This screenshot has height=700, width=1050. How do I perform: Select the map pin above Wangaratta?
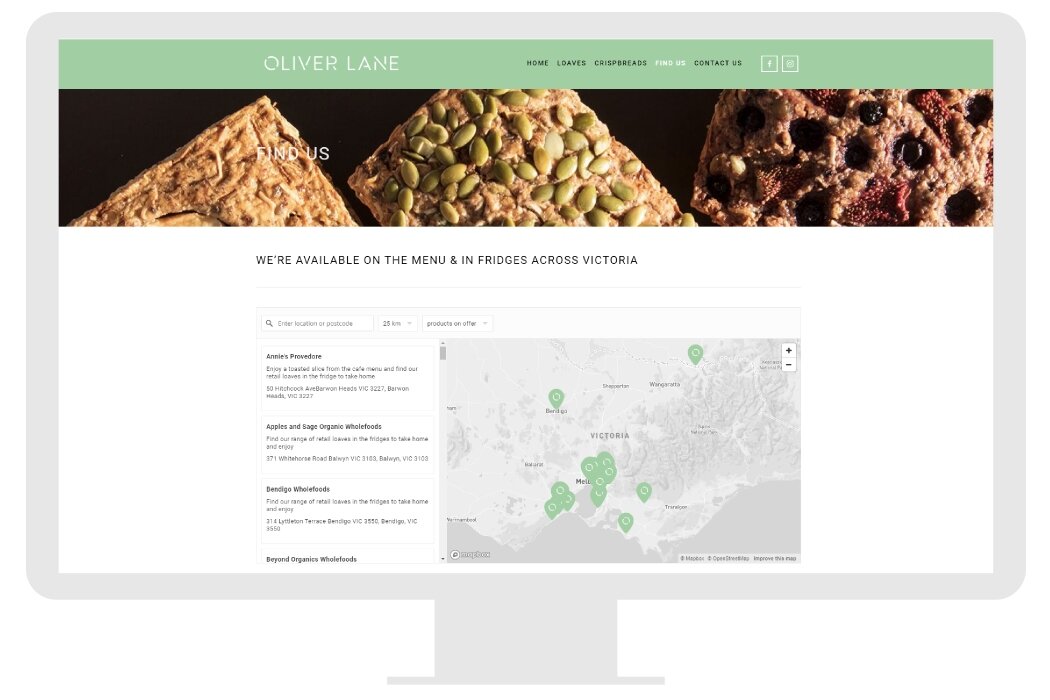tap(696, 354)
